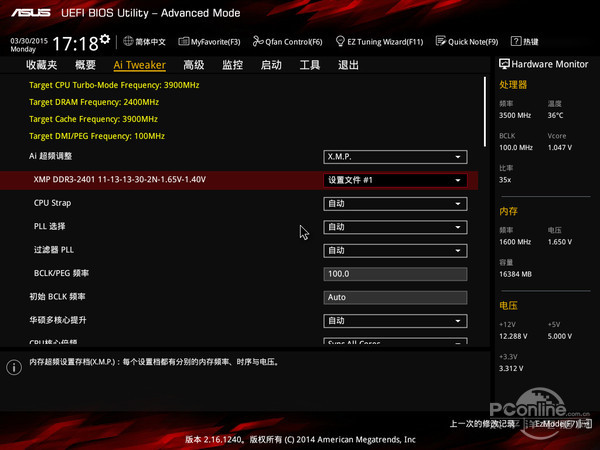Click the 初始 BCLK 频率 Auto field

395,297
